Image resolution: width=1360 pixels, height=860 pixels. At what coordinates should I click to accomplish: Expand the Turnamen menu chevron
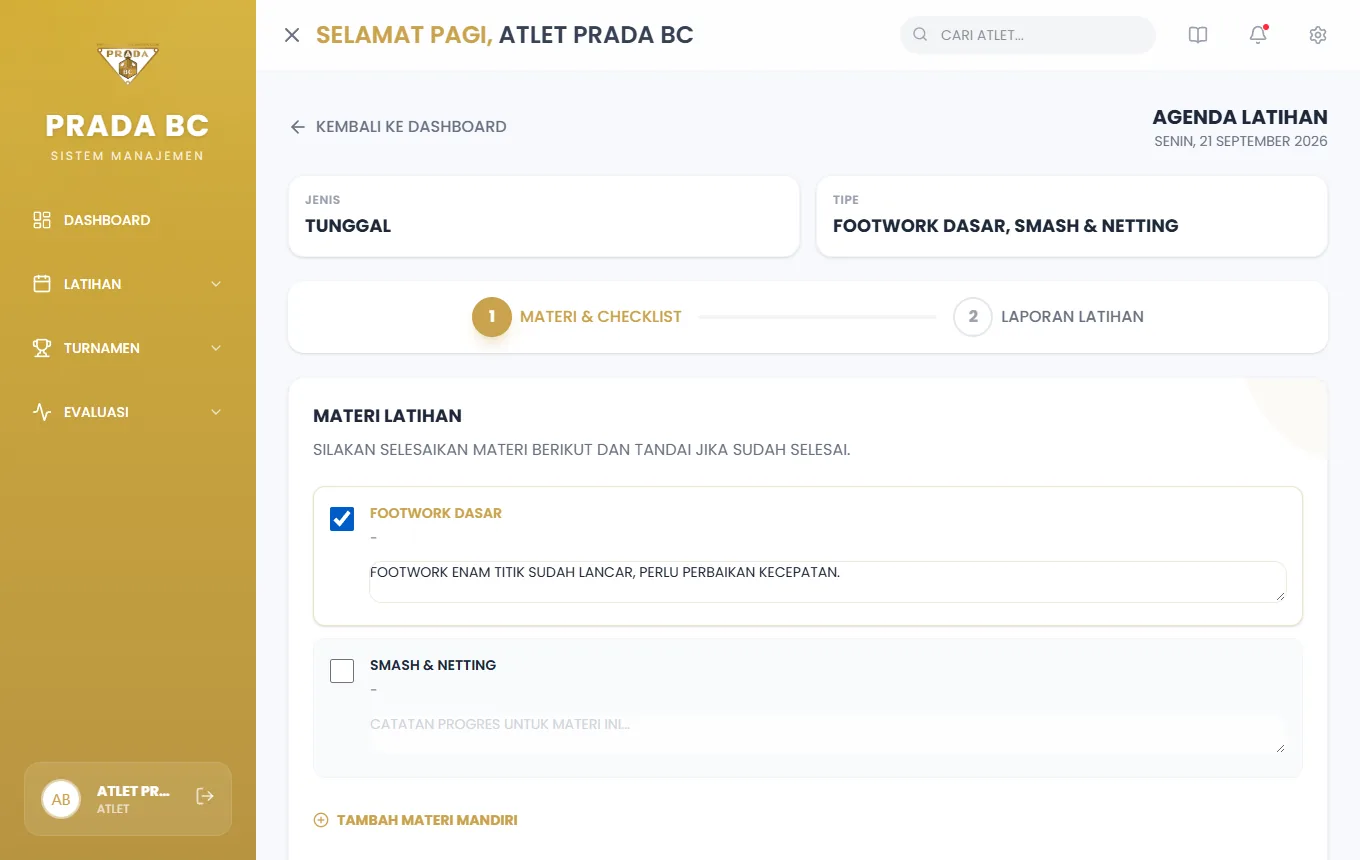[216, 348]
